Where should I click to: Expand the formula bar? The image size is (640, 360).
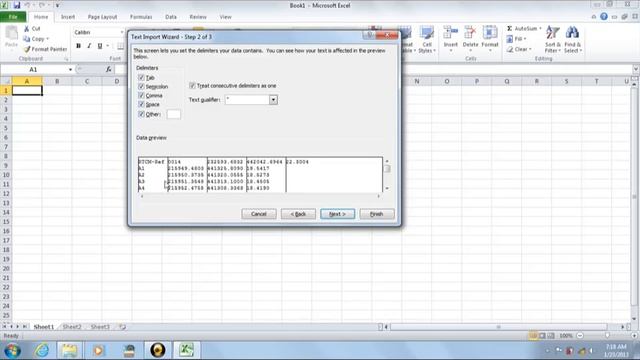636,69
